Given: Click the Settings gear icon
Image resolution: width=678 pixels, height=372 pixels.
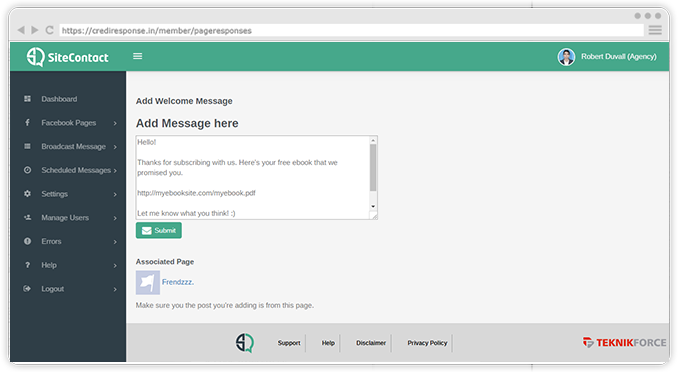Looking at the screenshot, I should click(x=27, y=194).
